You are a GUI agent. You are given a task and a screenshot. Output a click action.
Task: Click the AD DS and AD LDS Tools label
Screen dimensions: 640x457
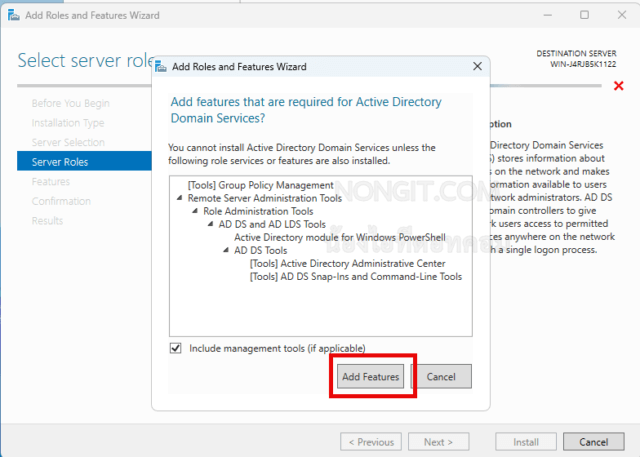[x=272, y=224]
